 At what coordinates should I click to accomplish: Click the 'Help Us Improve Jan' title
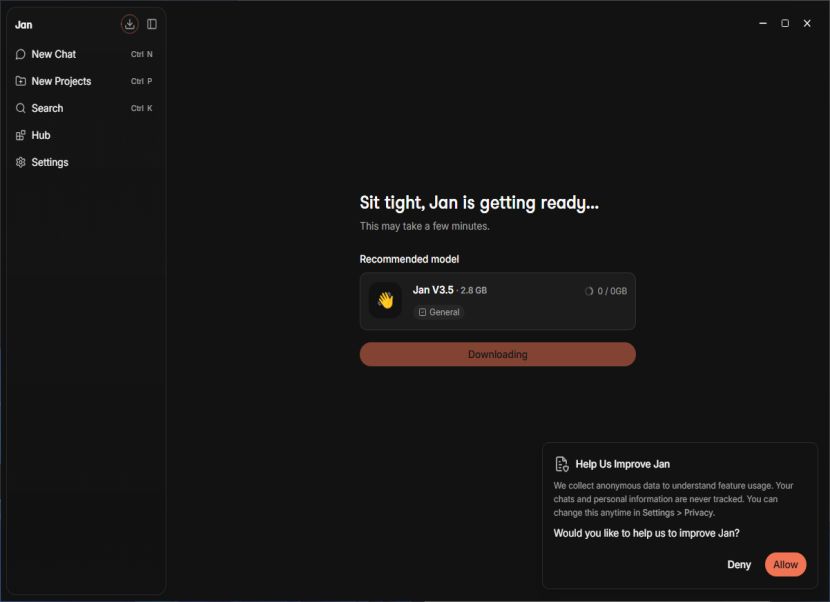click(622, 464)
